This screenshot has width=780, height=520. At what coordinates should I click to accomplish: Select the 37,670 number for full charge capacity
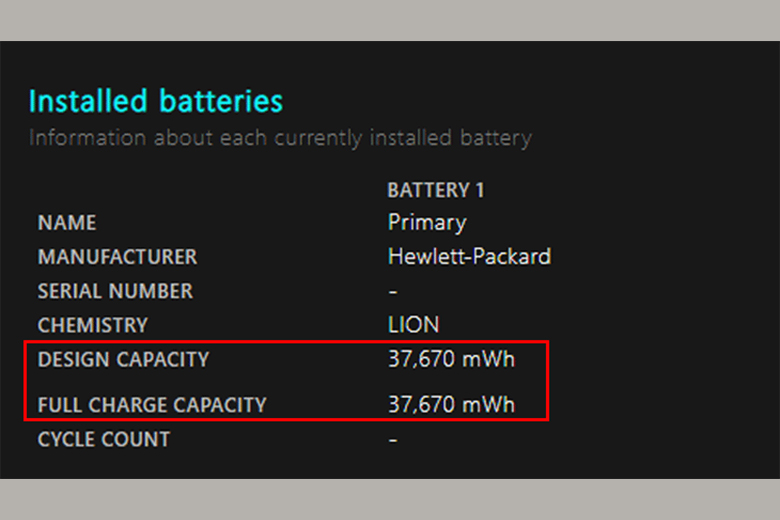(421, 405)
